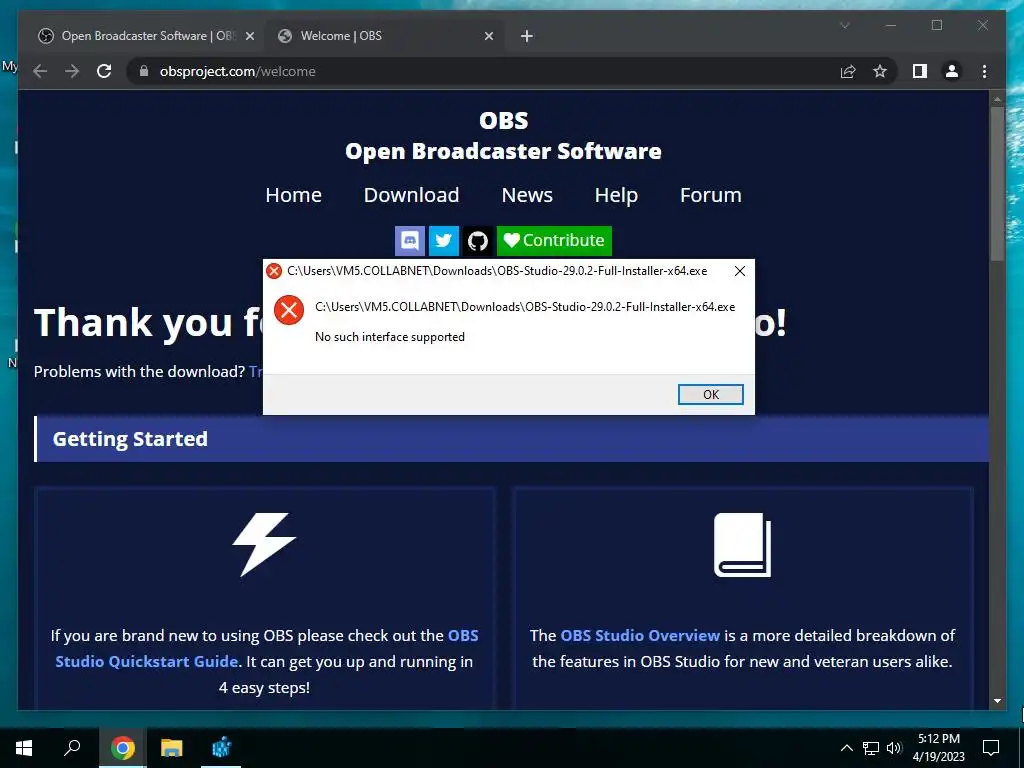Open the Chrome side panel
Screen dimensions: 1024x768
point(920,71)
